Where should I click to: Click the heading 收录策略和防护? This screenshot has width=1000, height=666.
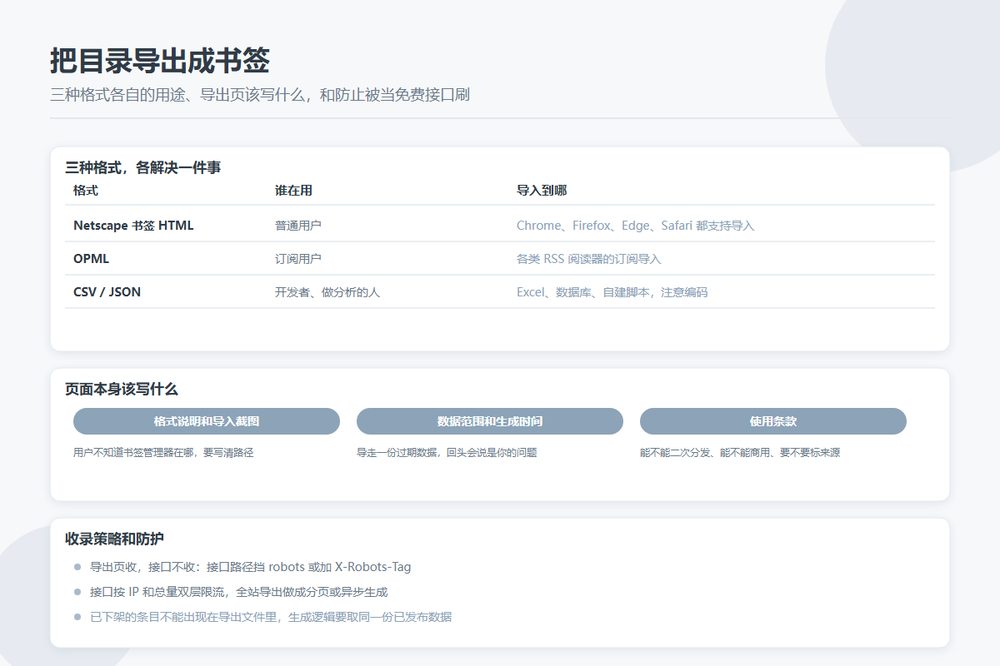click(x=114, y=539)
